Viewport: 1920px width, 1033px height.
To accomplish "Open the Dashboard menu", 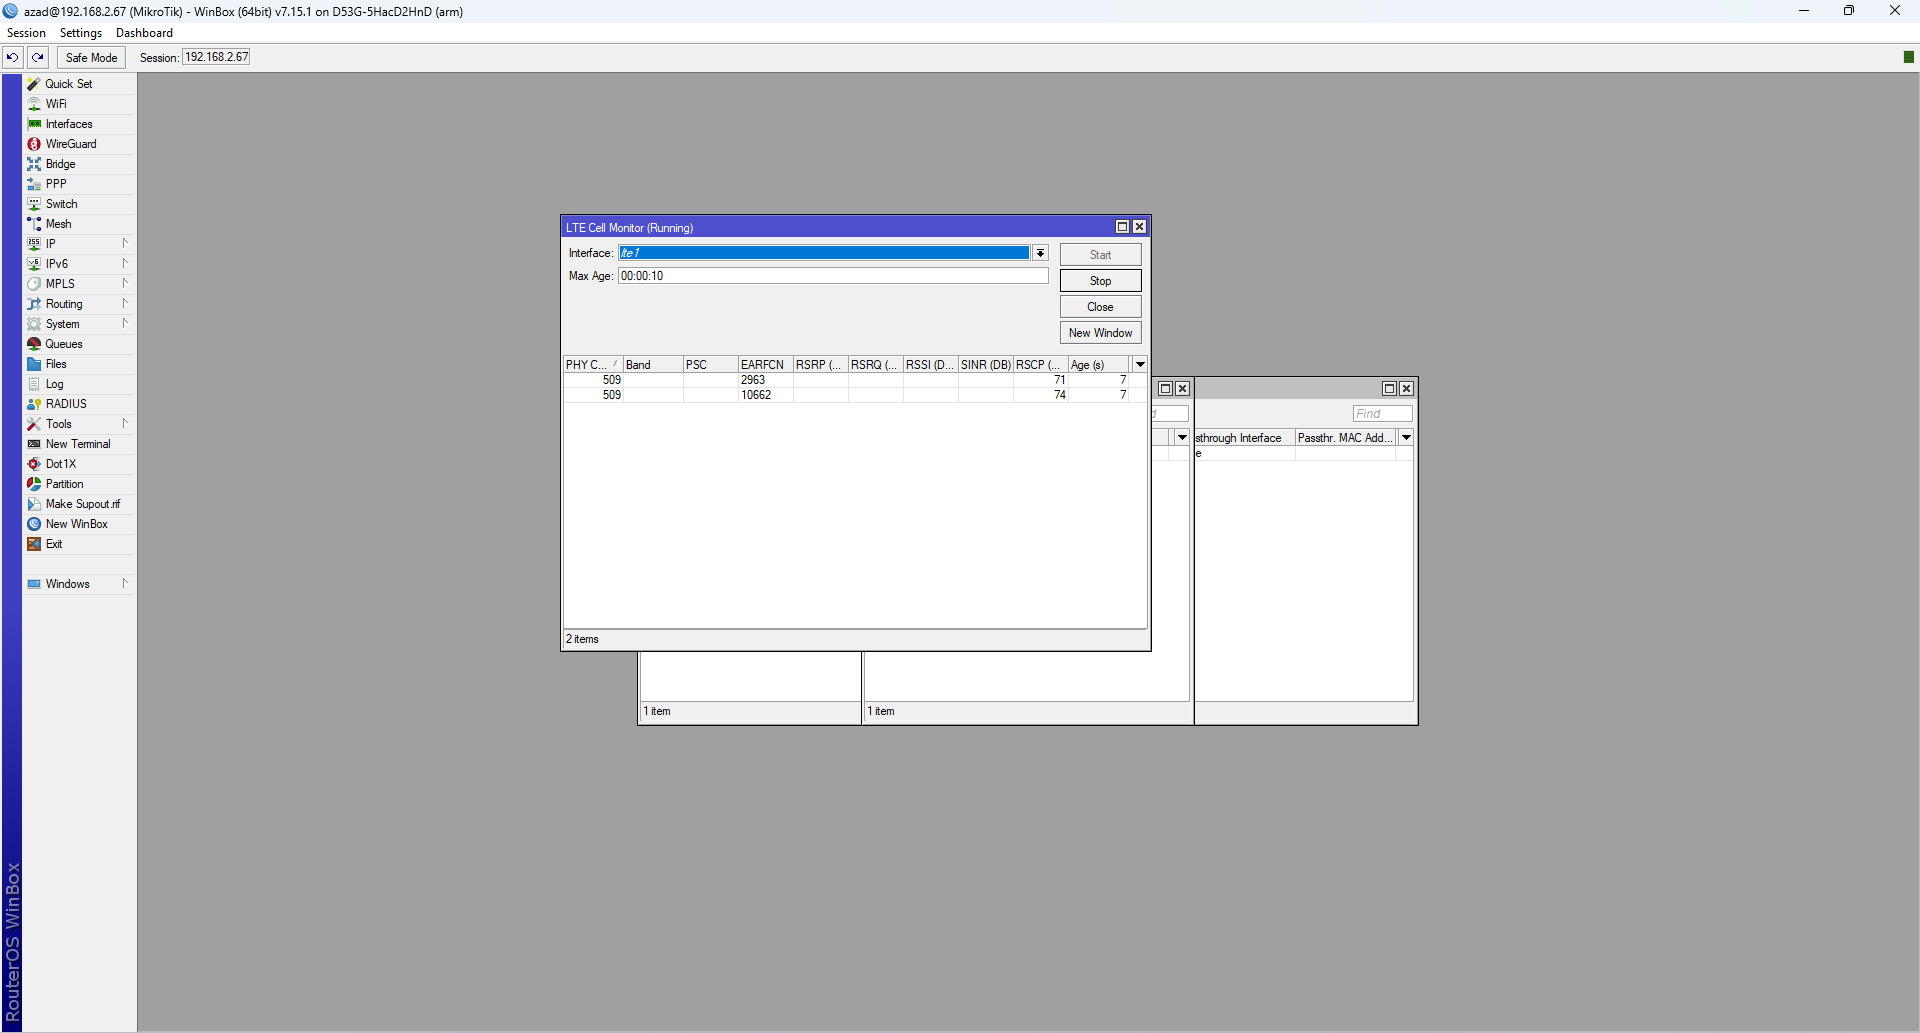I will coord(144,33).
